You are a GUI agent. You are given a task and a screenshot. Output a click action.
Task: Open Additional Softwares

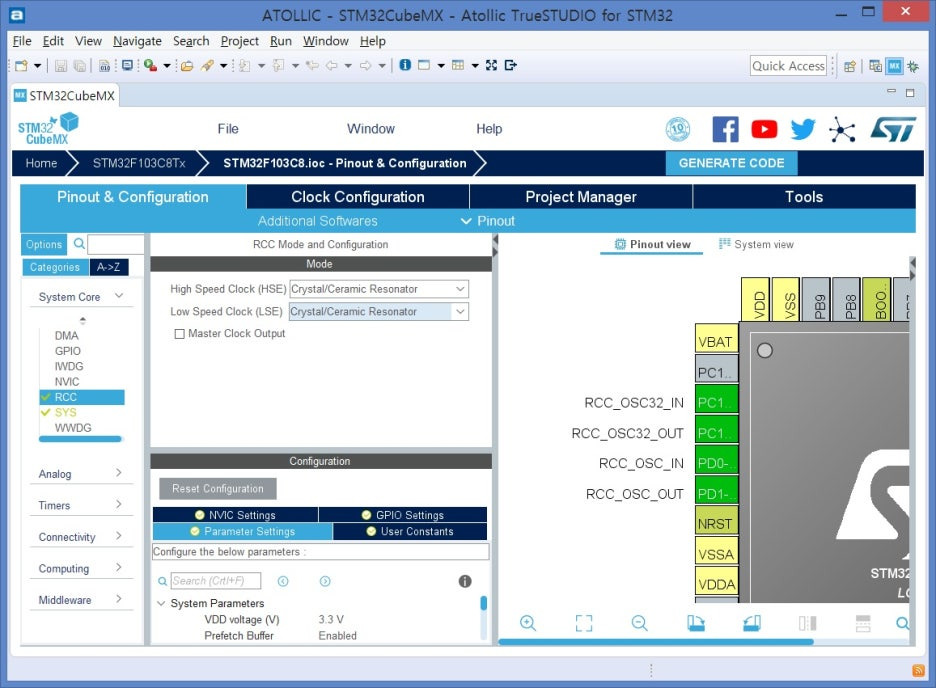318,221
